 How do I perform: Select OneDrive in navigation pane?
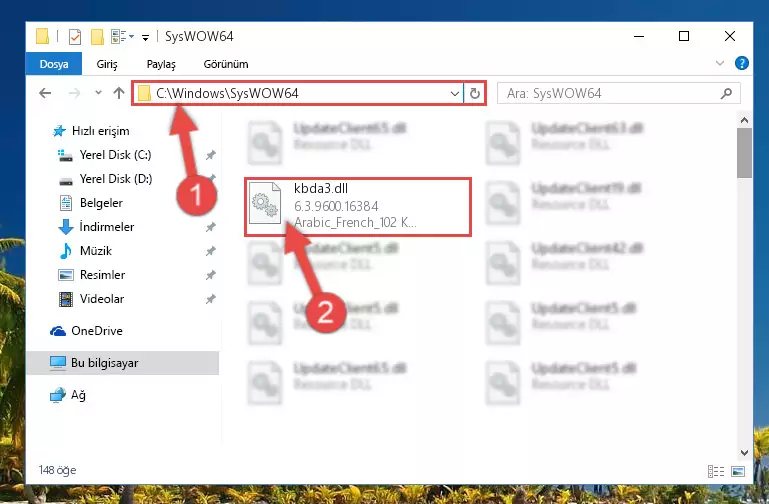point(97,331)
